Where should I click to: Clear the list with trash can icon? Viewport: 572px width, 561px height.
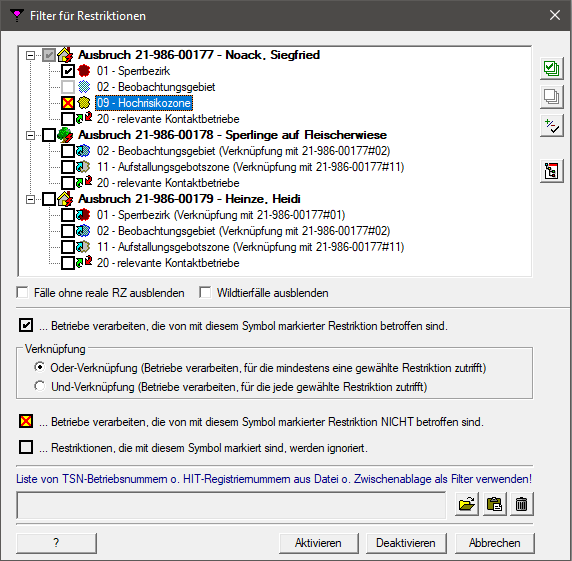(522, 504)
